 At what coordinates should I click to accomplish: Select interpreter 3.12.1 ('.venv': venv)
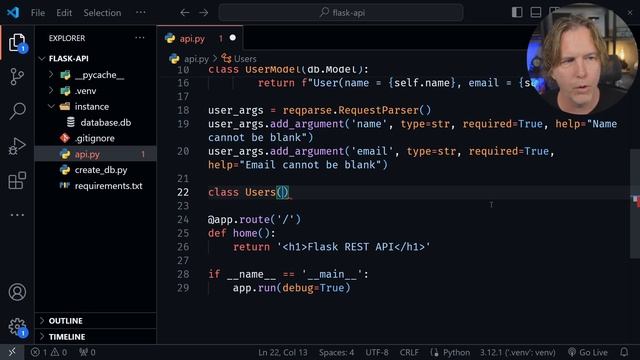(518, 352)
